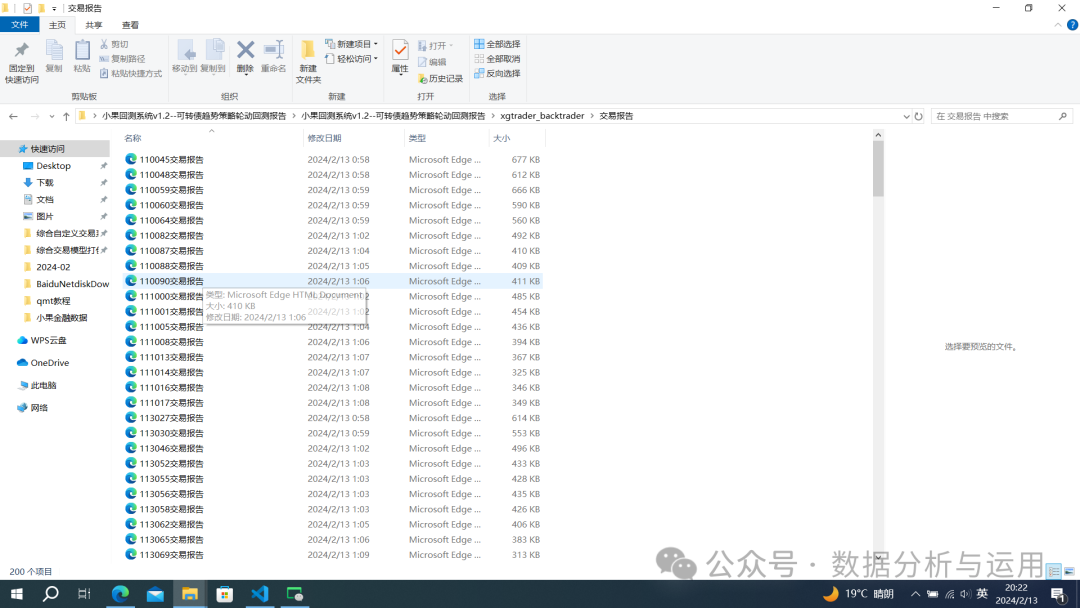Click Edit in the open group
1080x608 pixels.
[432, 62]
